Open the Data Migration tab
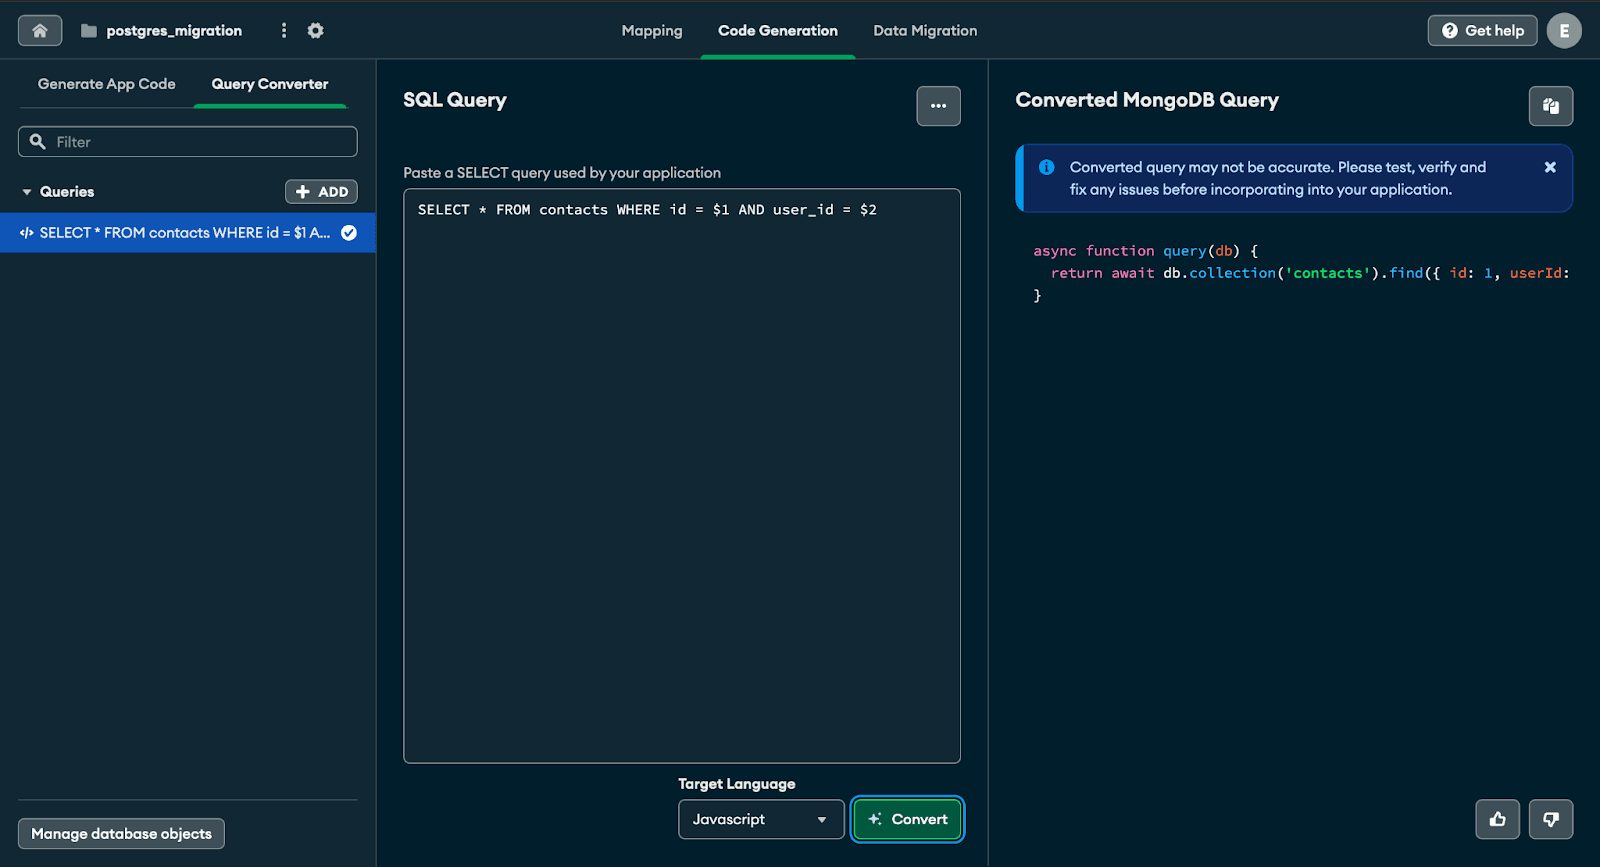This screenshot has height=867, width=1600. pyautogui.click(x=924, y=31)
